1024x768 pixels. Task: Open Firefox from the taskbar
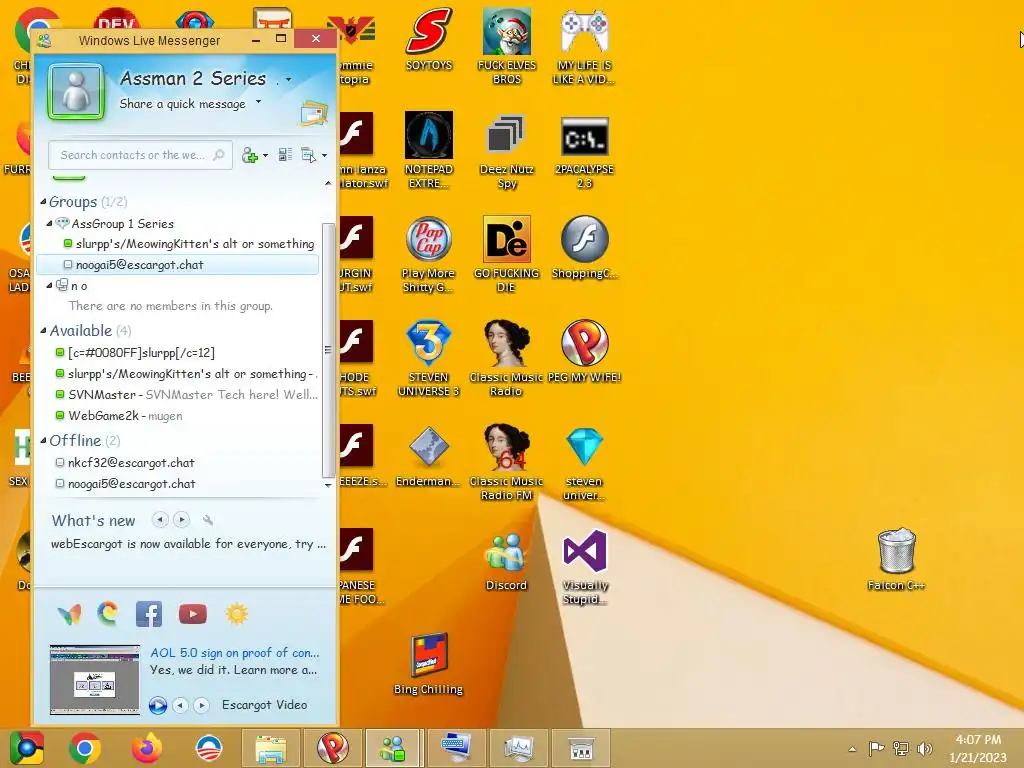click(x=146, y=748)
